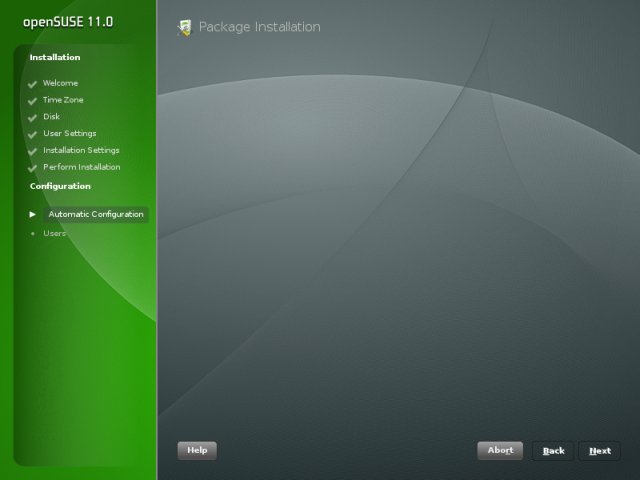Screen dimensions: 640x480
Task: Select the Welcome step label
Action: pos(60,83)
